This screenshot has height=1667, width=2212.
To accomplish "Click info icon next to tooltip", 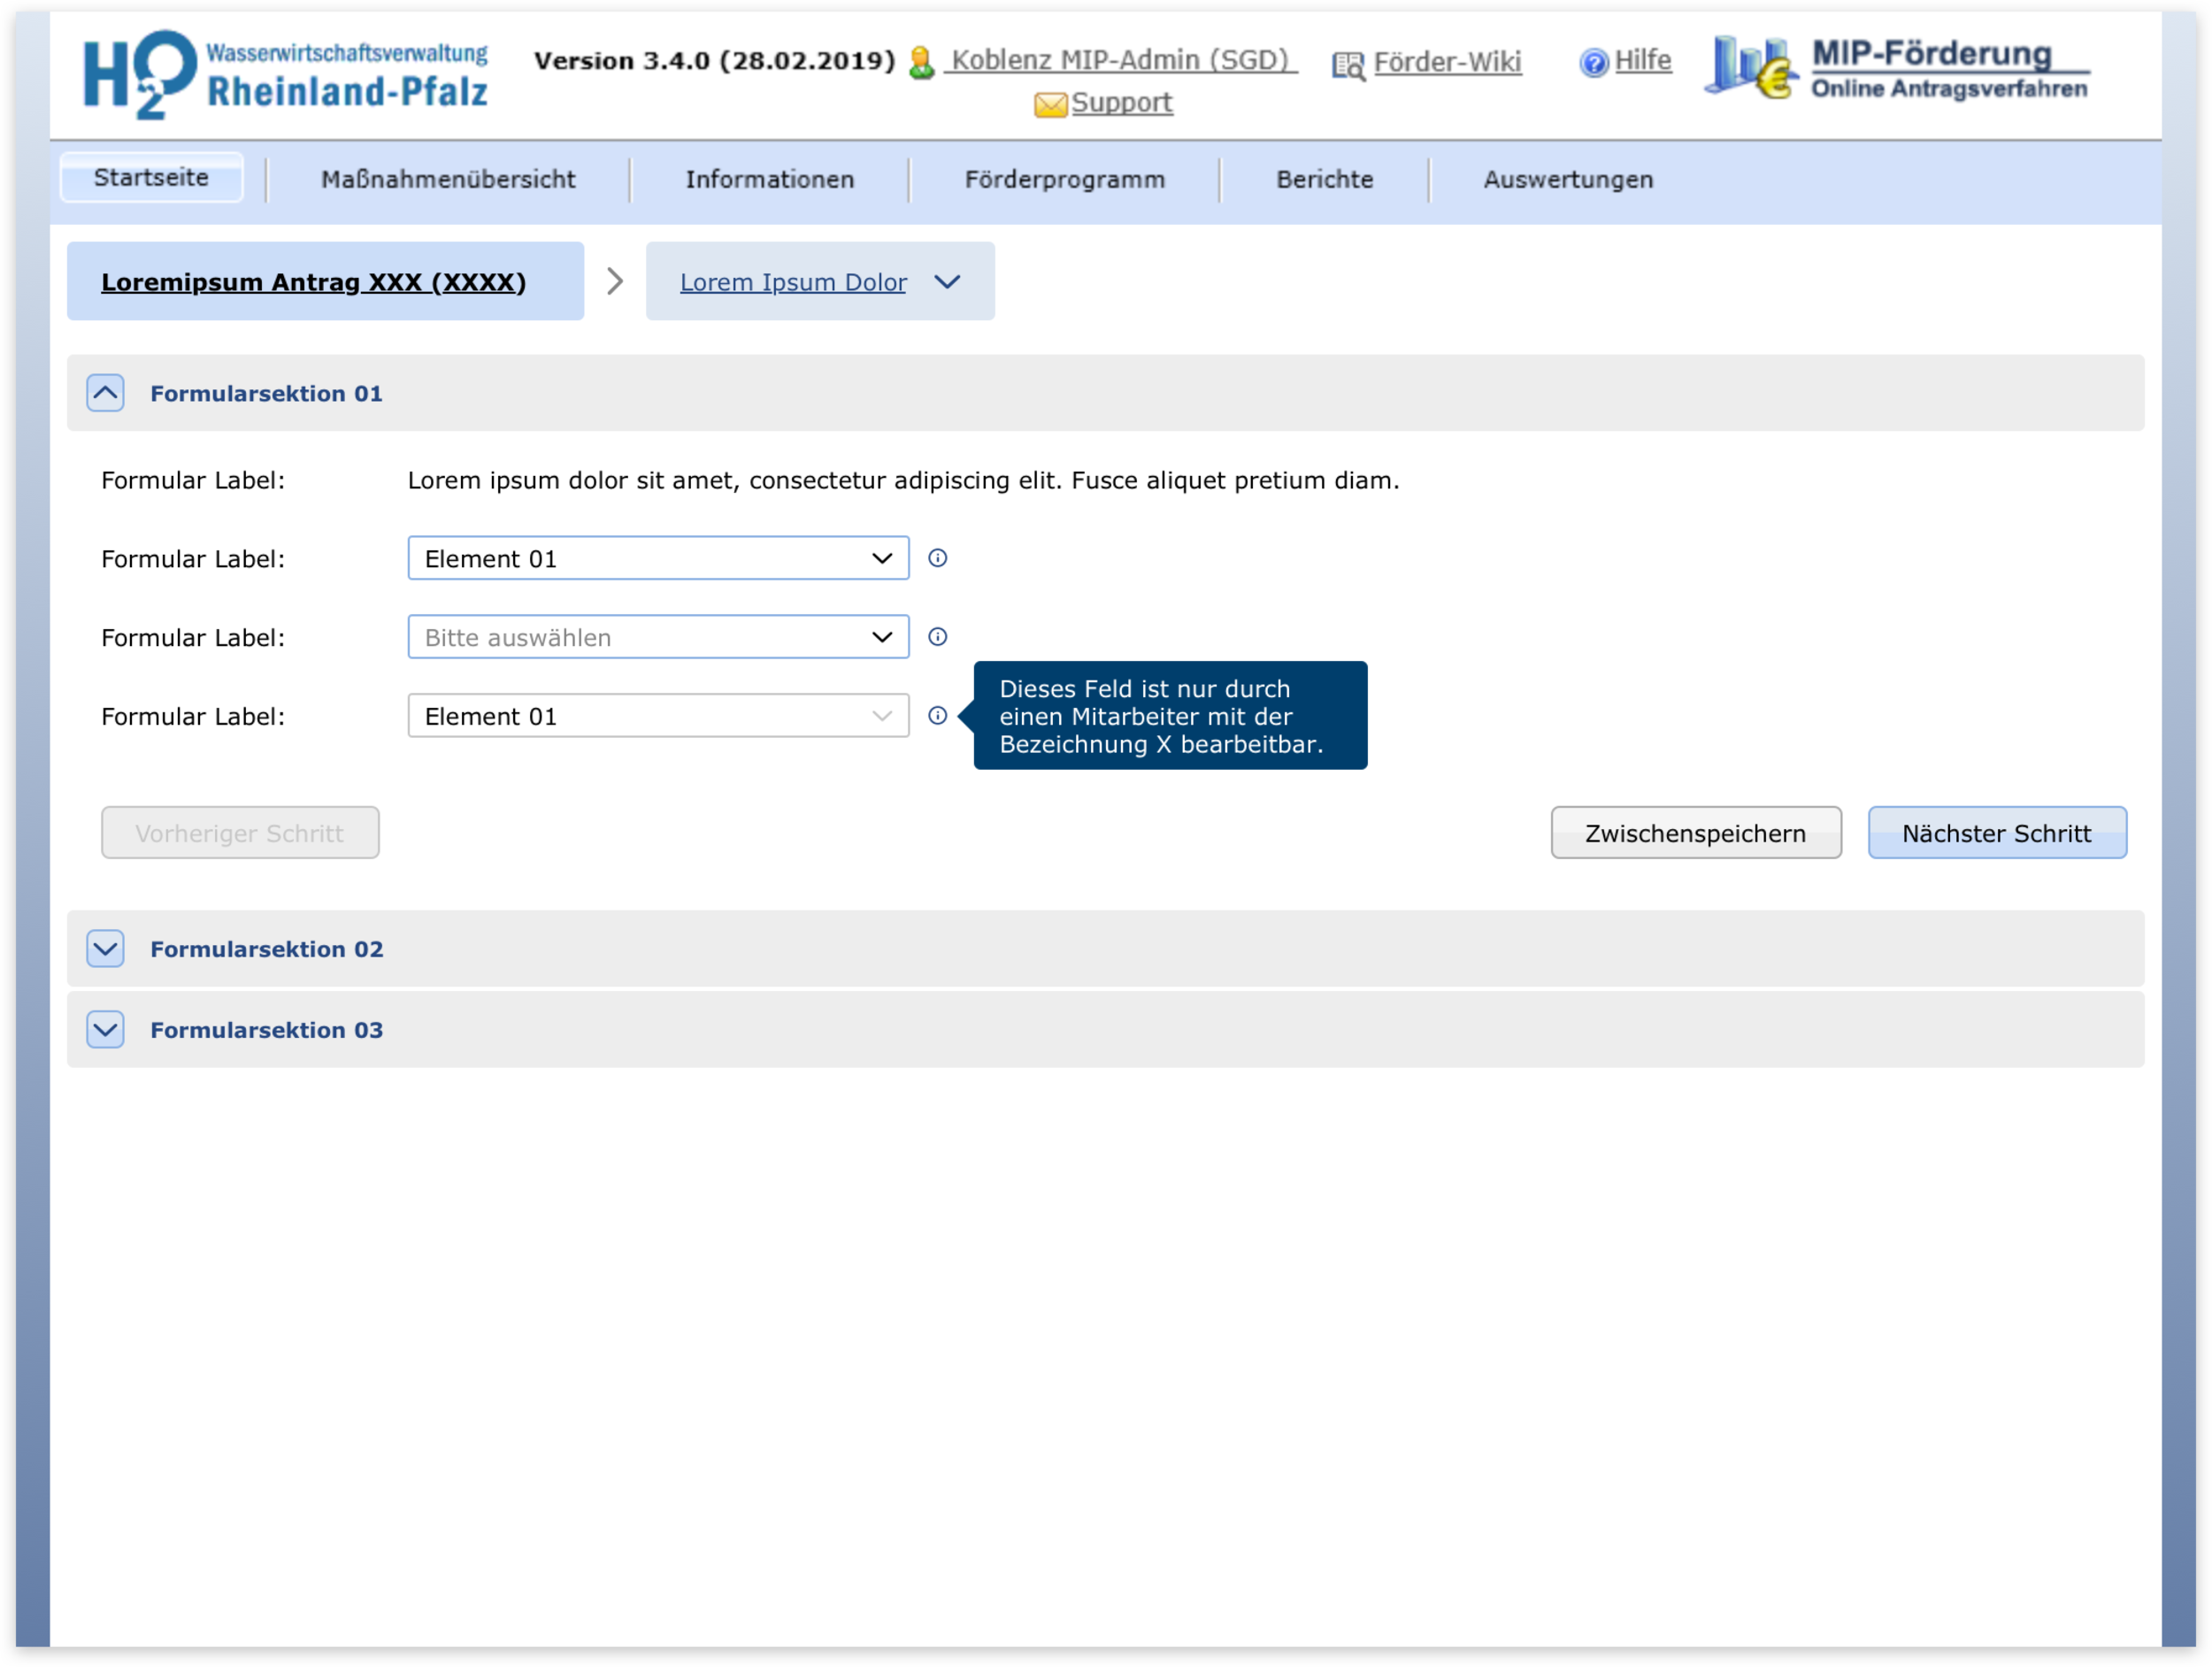I will coord(937,716).
